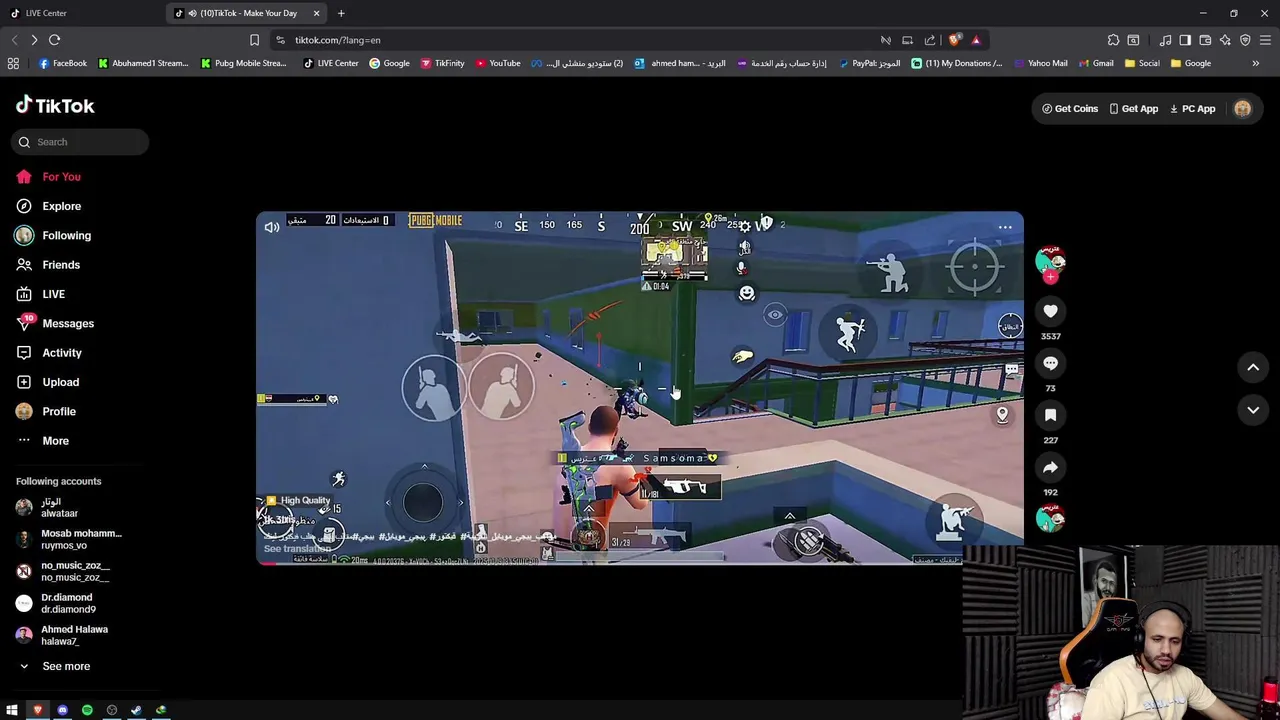Open the video three-dots options menu

point(1005,227)
